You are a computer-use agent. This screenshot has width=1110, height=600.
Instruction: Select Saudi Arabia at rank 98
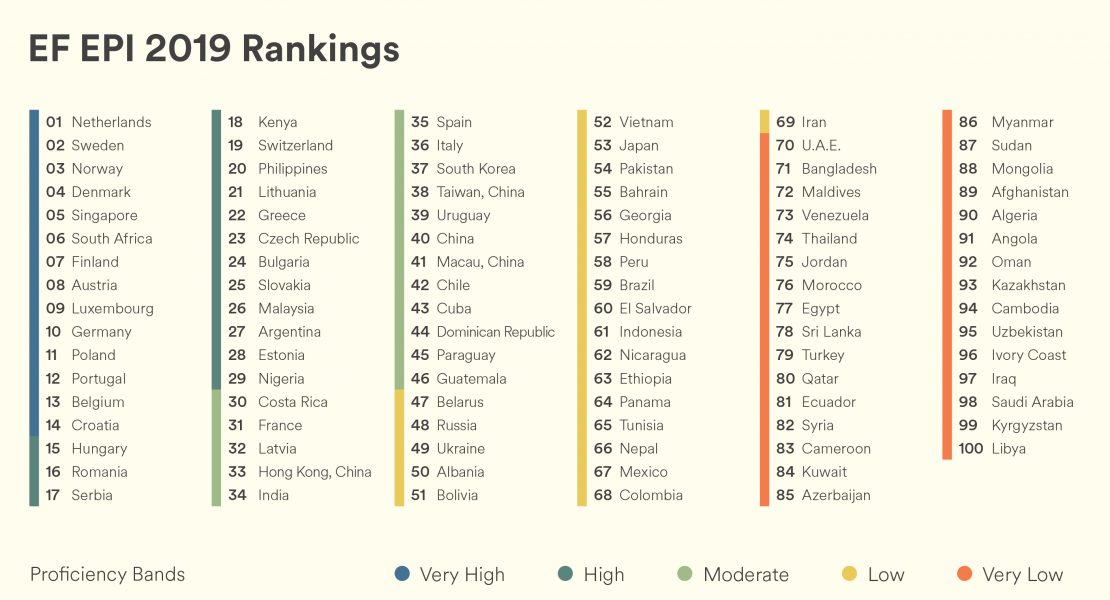1032,402
